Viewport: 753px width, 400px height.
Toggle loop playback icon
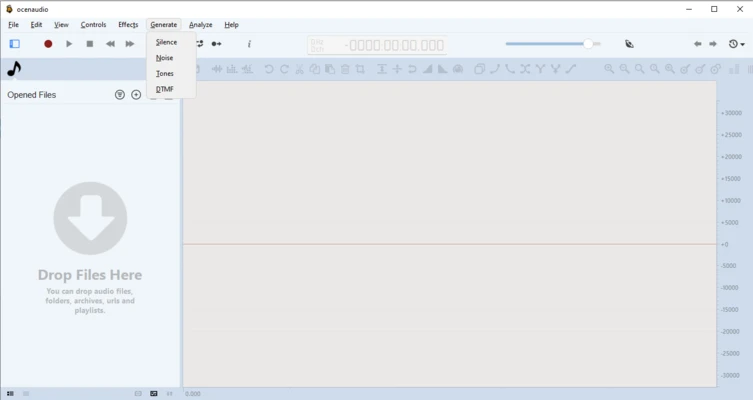pyautogui.click(x=199, y=44)
